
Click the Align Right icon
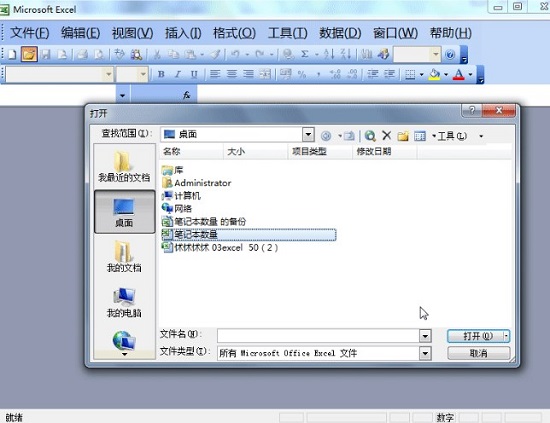(x=249, y=74)
